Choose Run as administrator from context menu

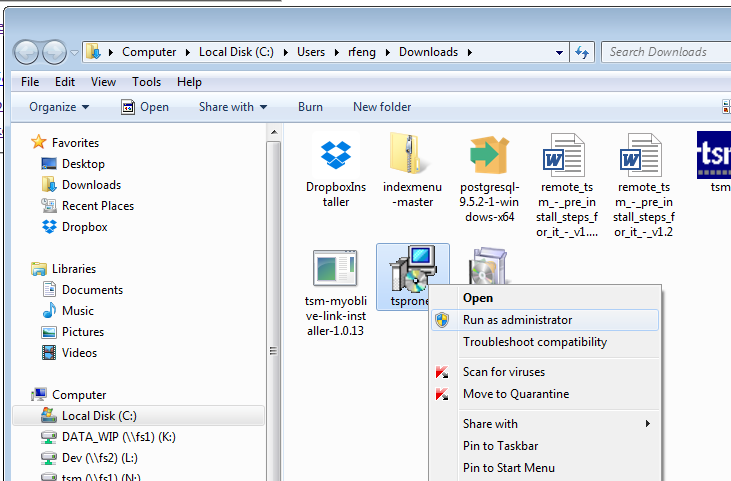point(517,320)
